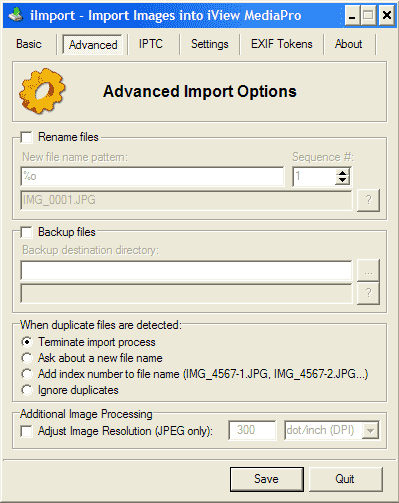Image resolution: width=399 pixels, height=503 pixels.
Task: Open the EXIF Tokens tab
Action: coord(282,44)
